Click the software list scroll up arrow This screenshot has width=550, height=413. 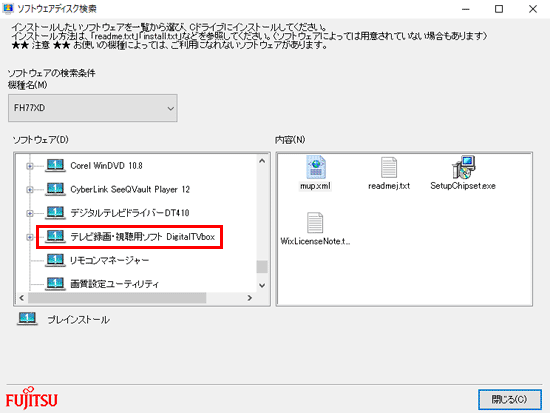point(262,161)
